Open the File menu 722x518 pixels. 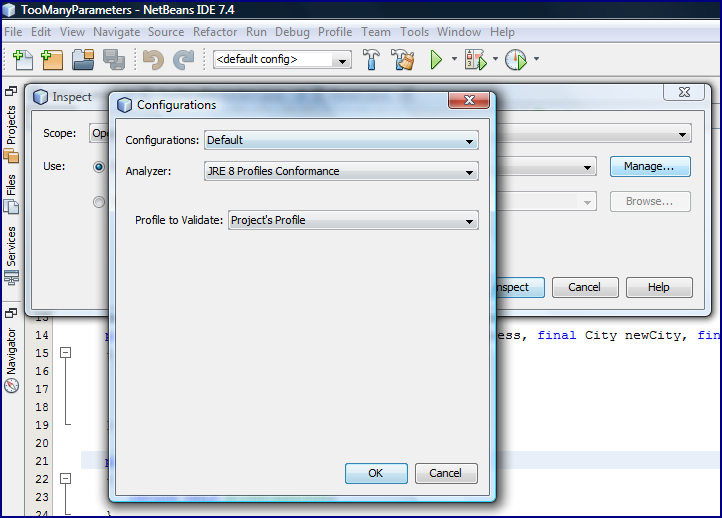click(x=13, y=32)
